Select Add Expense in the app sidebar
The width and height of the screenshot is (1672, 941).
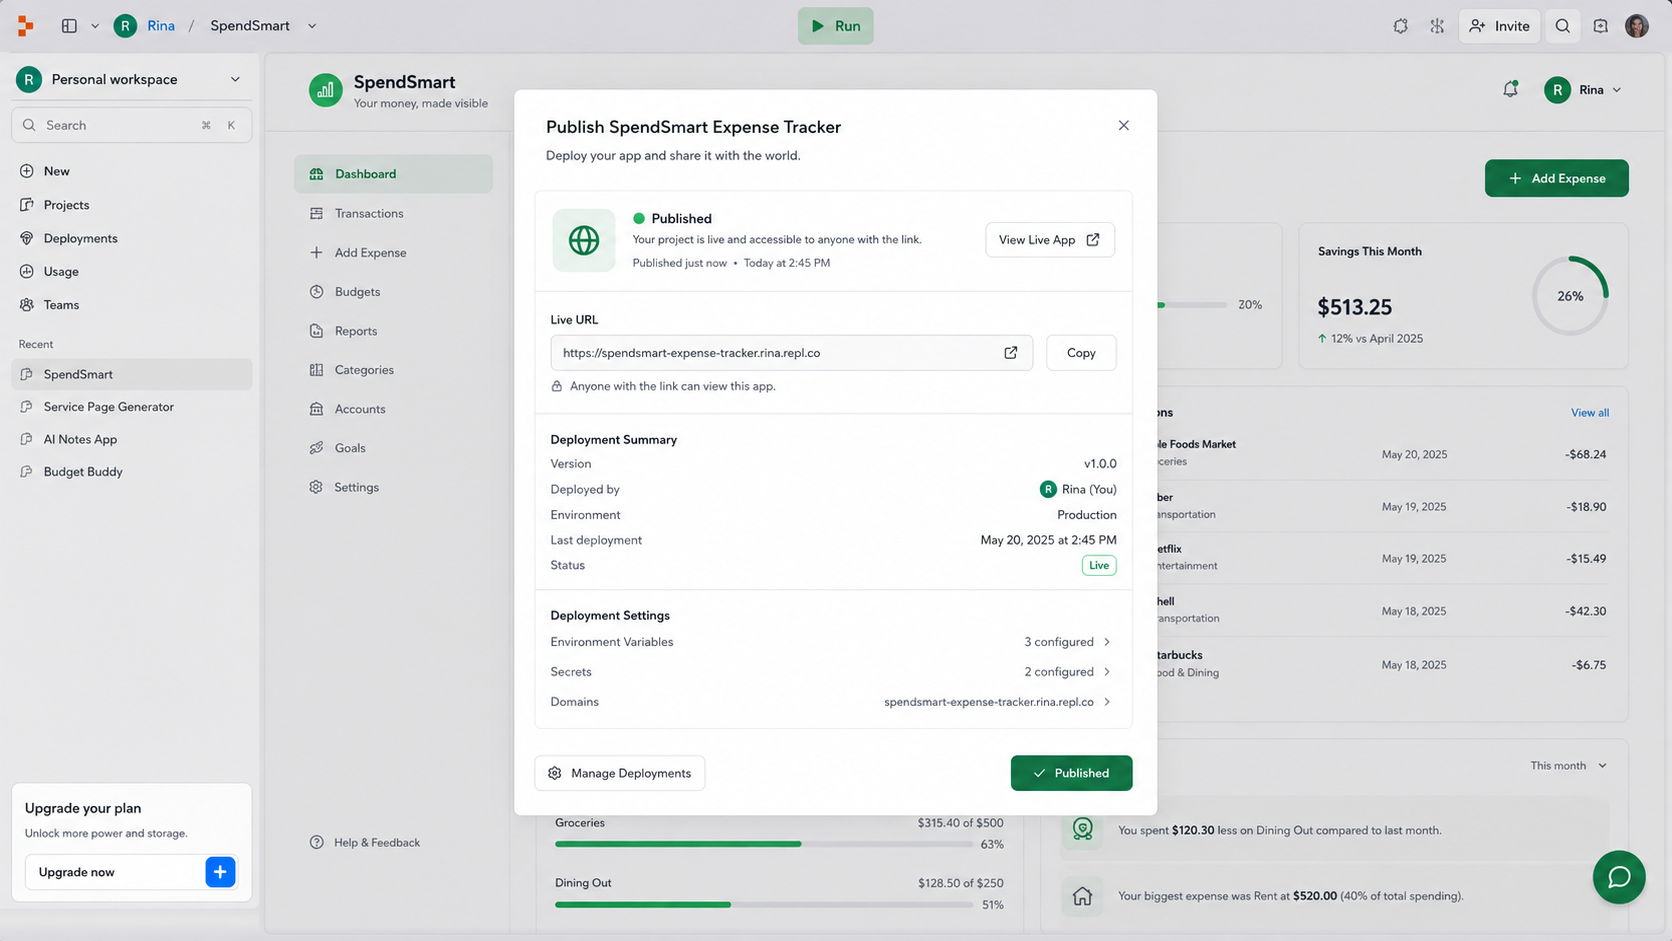(x=393, y=253)
